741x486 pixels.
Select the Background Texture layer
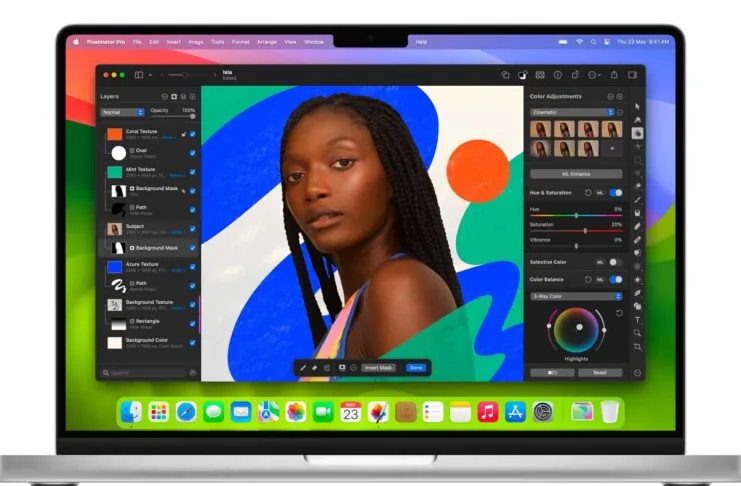(x=148, y=305)
